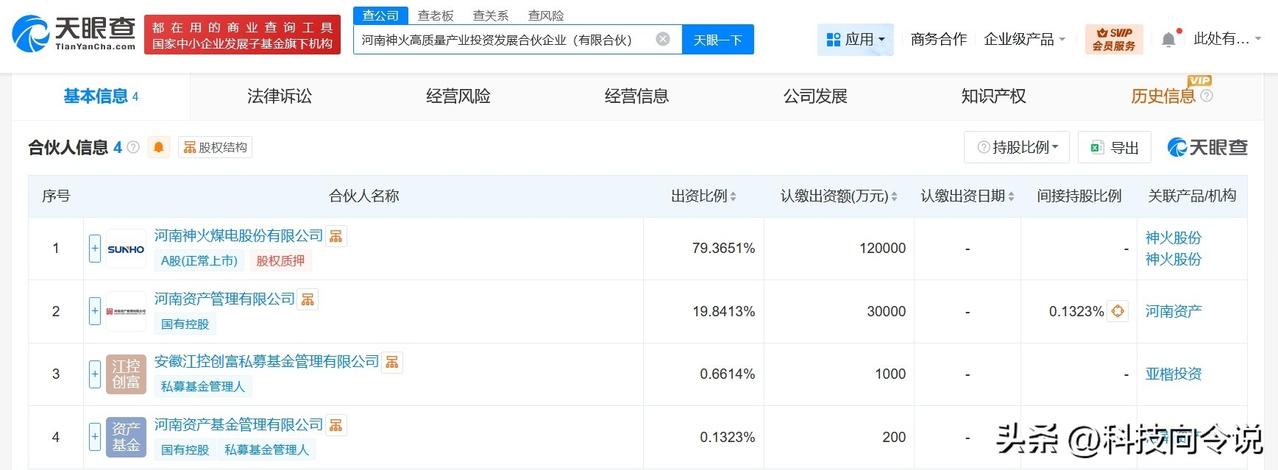Image resolution: width=1278 pixels, height=470 pixels.
Task: Click the SVIP member service badge
Action: click(x=1113, y=39)
